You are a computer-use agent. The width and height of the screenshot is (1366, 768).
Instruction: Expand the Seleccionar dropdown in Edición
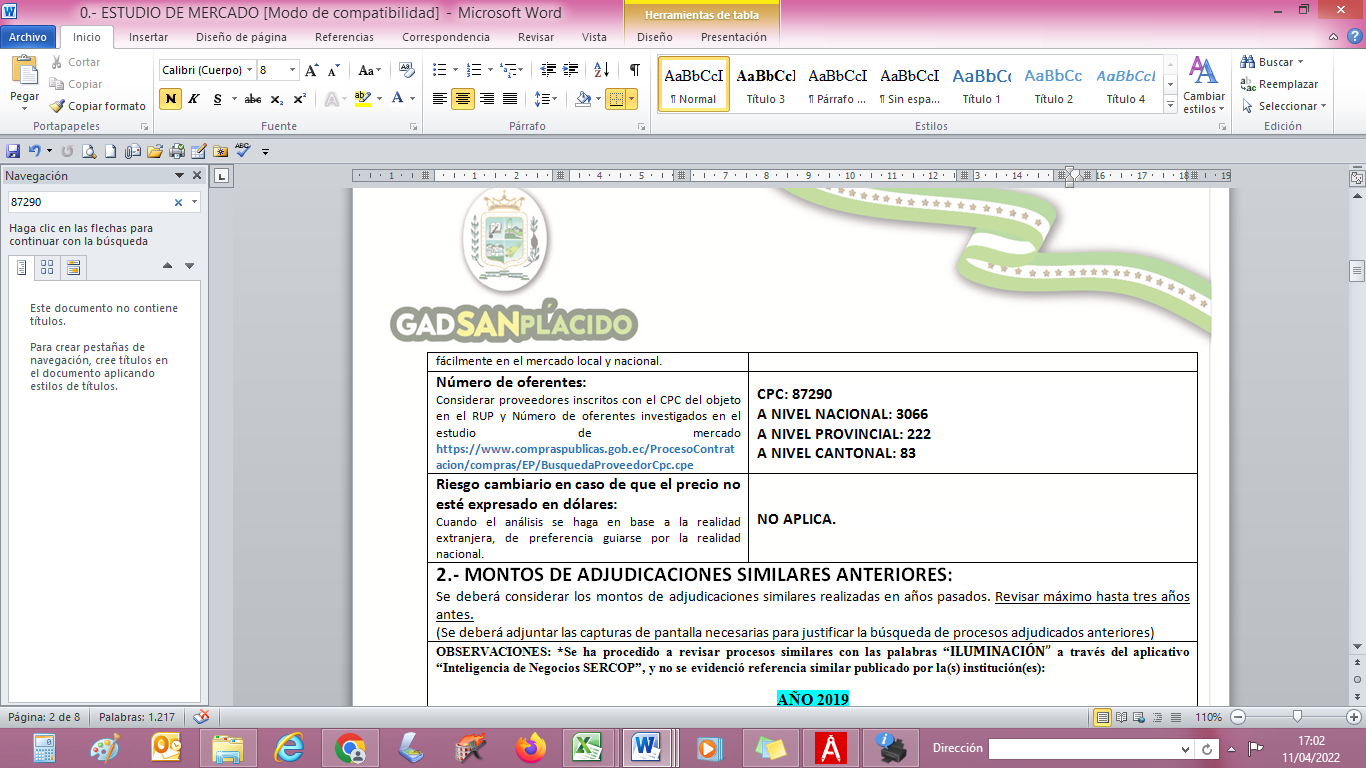pyautogui.click(x=1291, y=106)
